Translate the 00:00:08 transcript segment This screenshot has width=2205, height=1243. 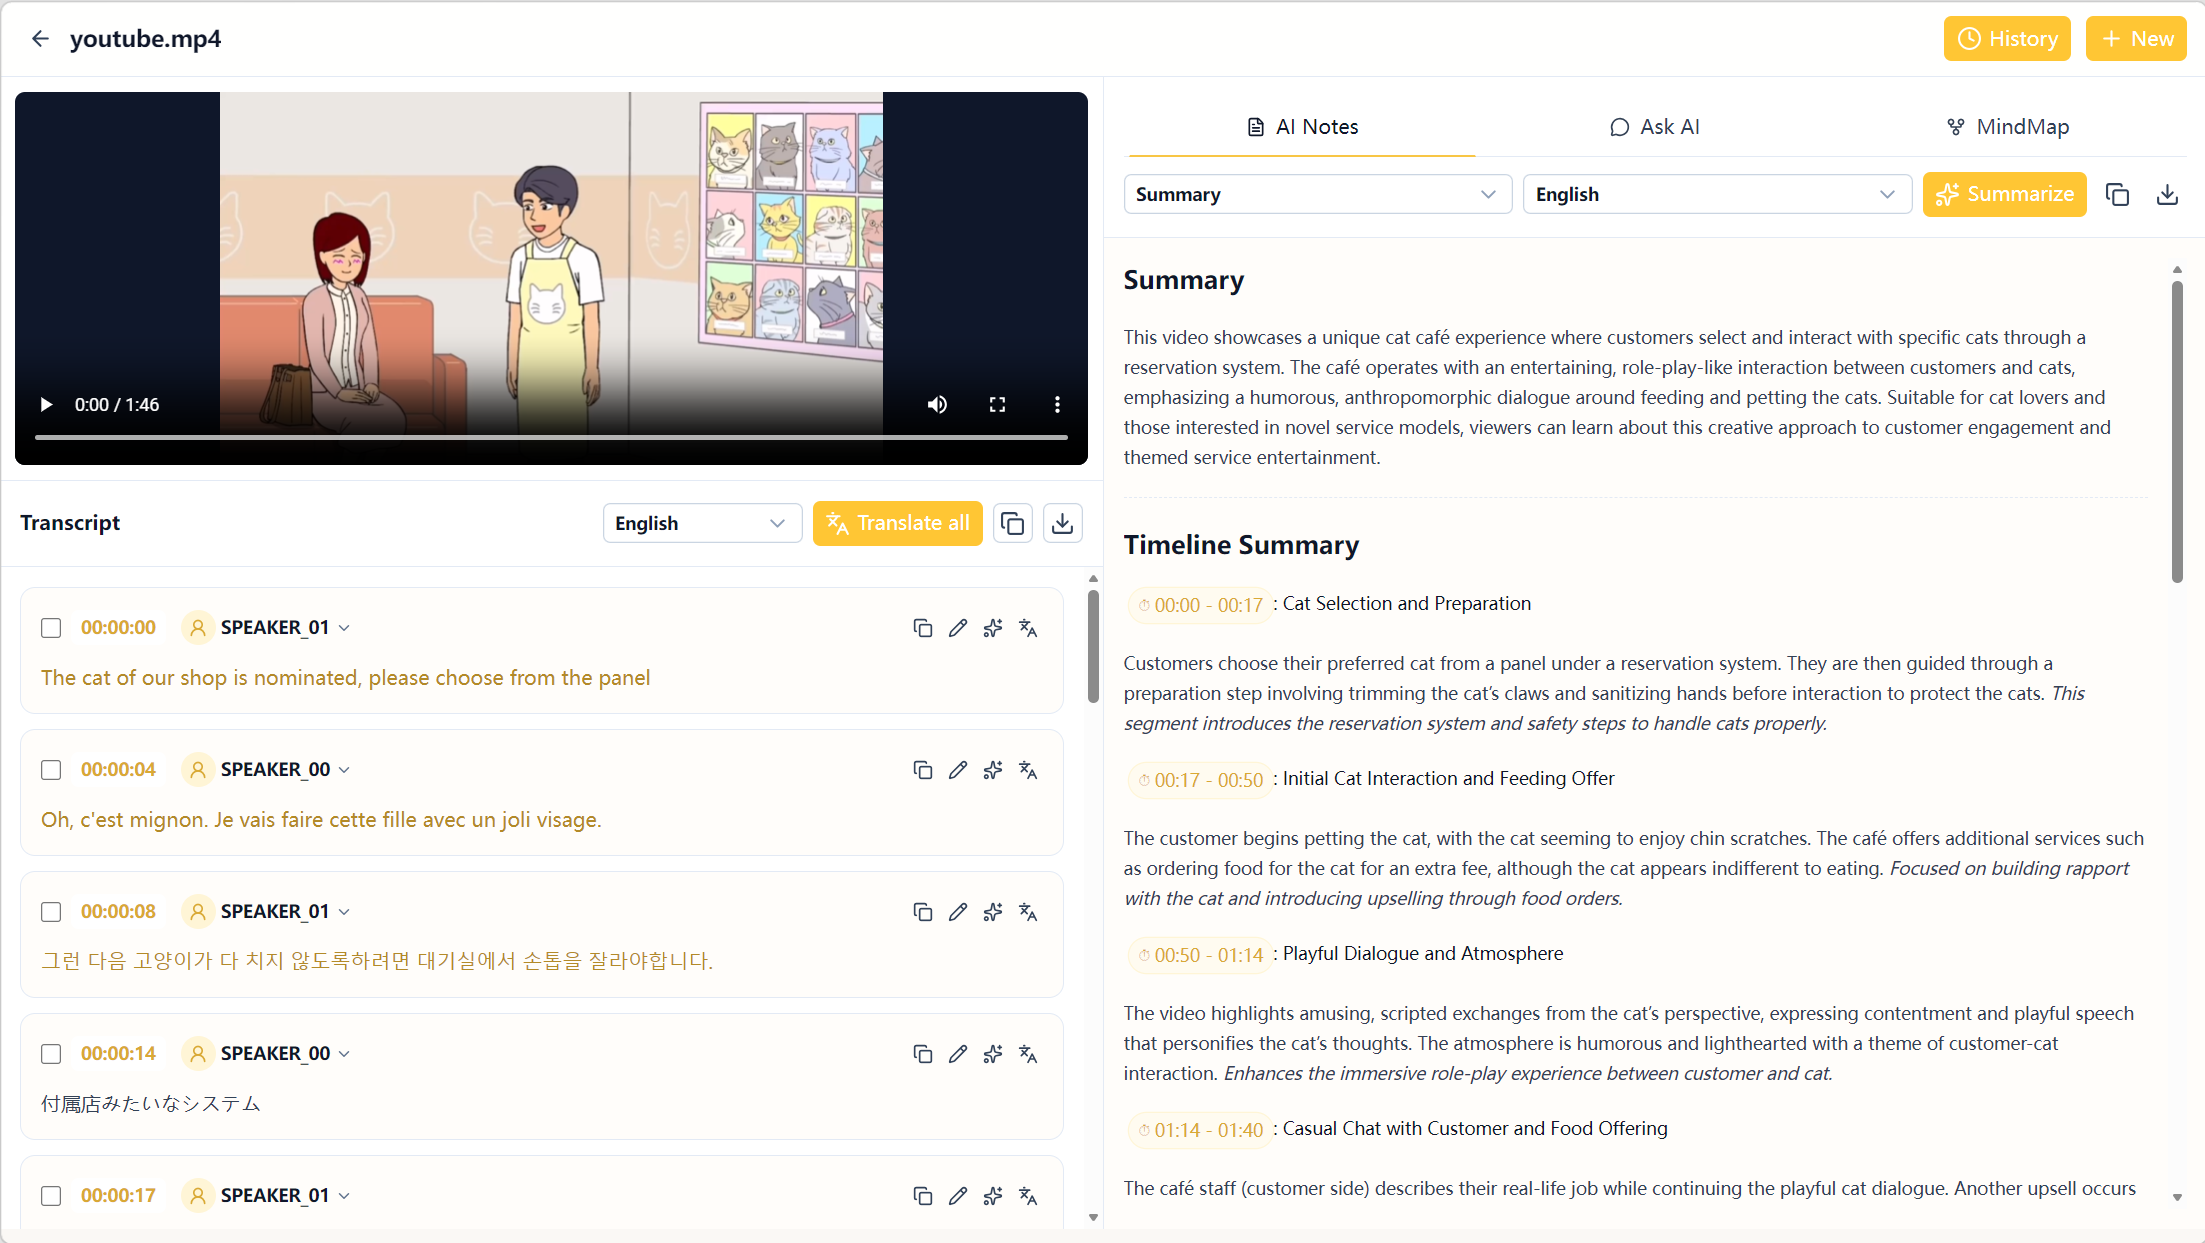pos(1028,912)
